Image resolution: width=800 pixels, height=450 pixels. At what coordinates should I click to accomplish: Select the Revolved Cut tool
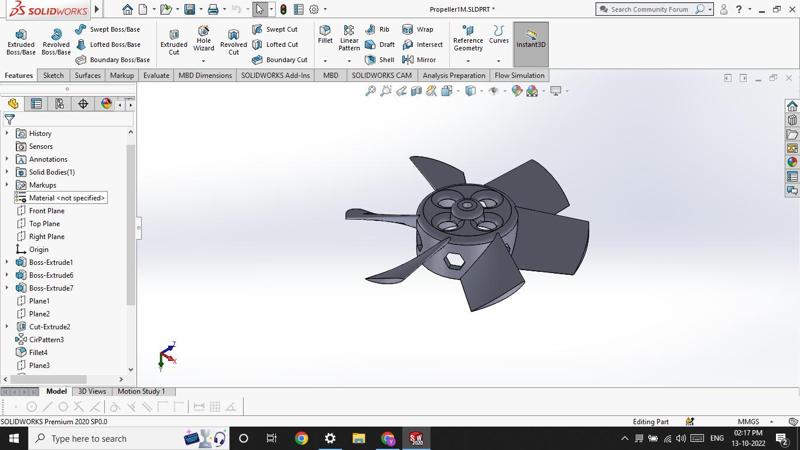click(234, 41)
